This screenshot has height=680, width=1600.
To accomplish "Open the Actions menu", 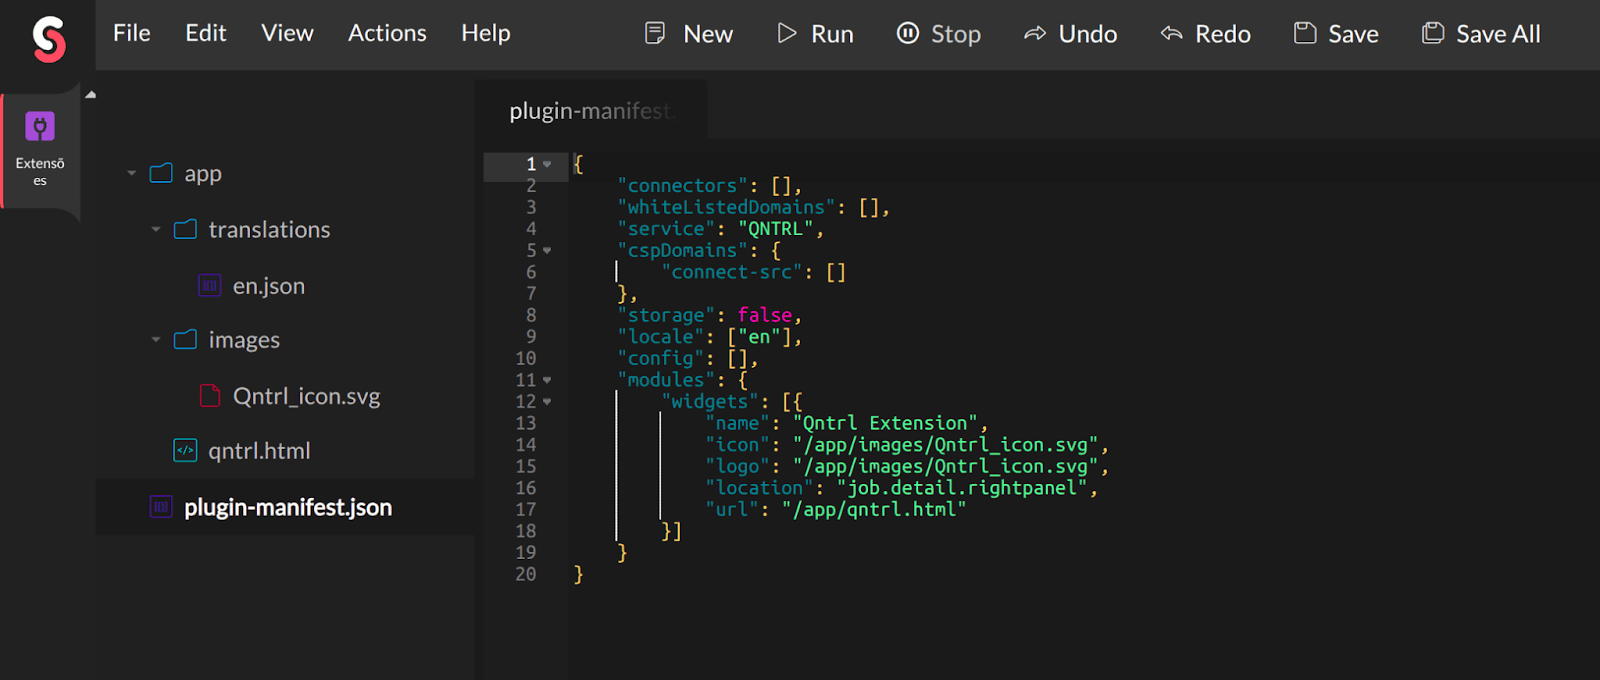I will (x=387, y=33).
